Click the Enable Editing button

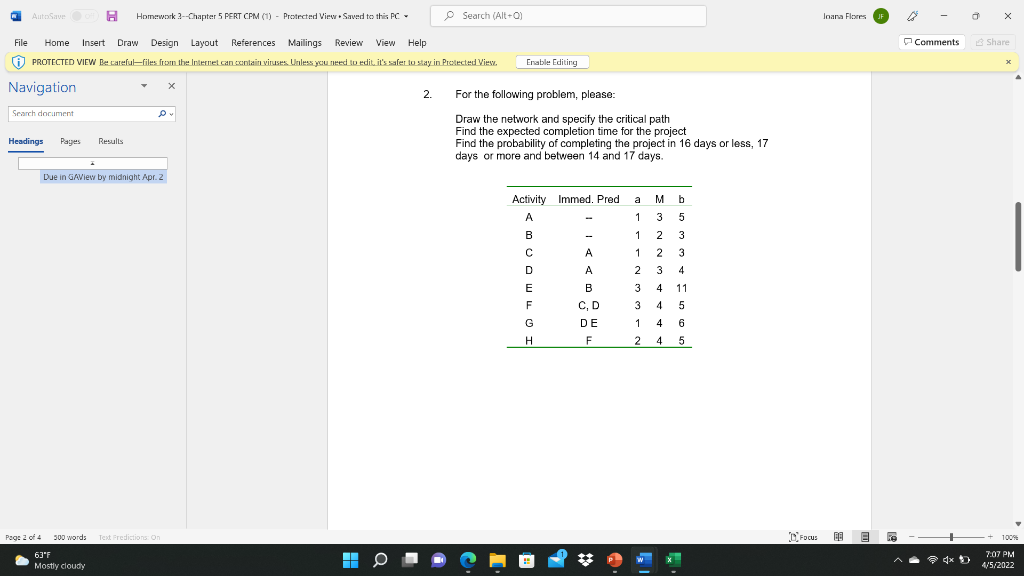tap(552, 61)
